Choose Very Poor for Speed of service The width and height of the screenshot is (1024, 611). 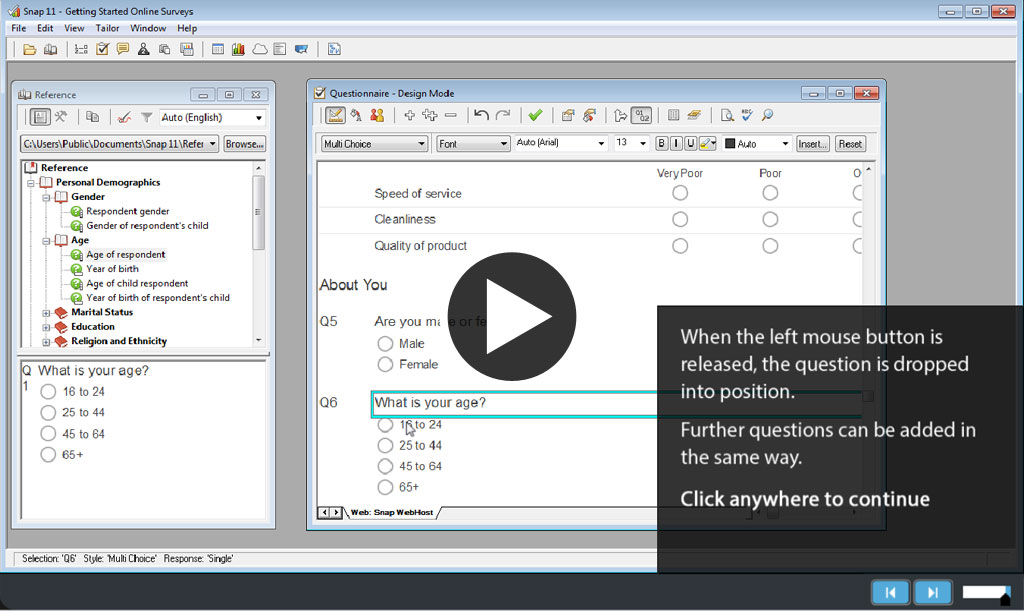point(680,193)
